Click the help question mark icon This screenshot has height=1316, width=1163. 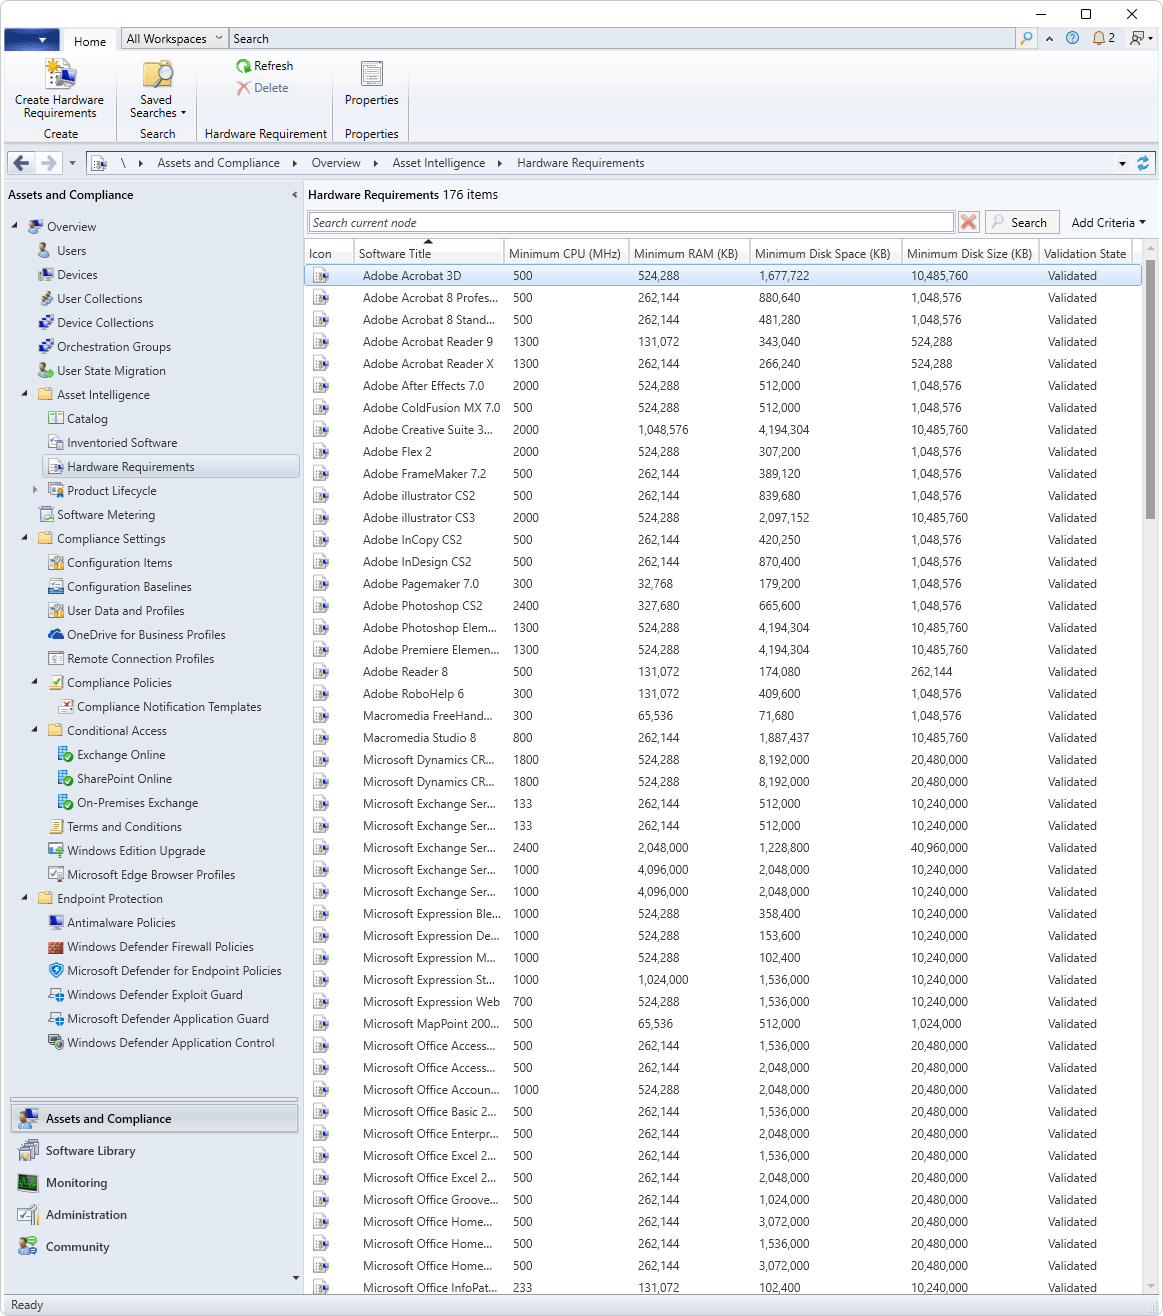pos(1072,39)
